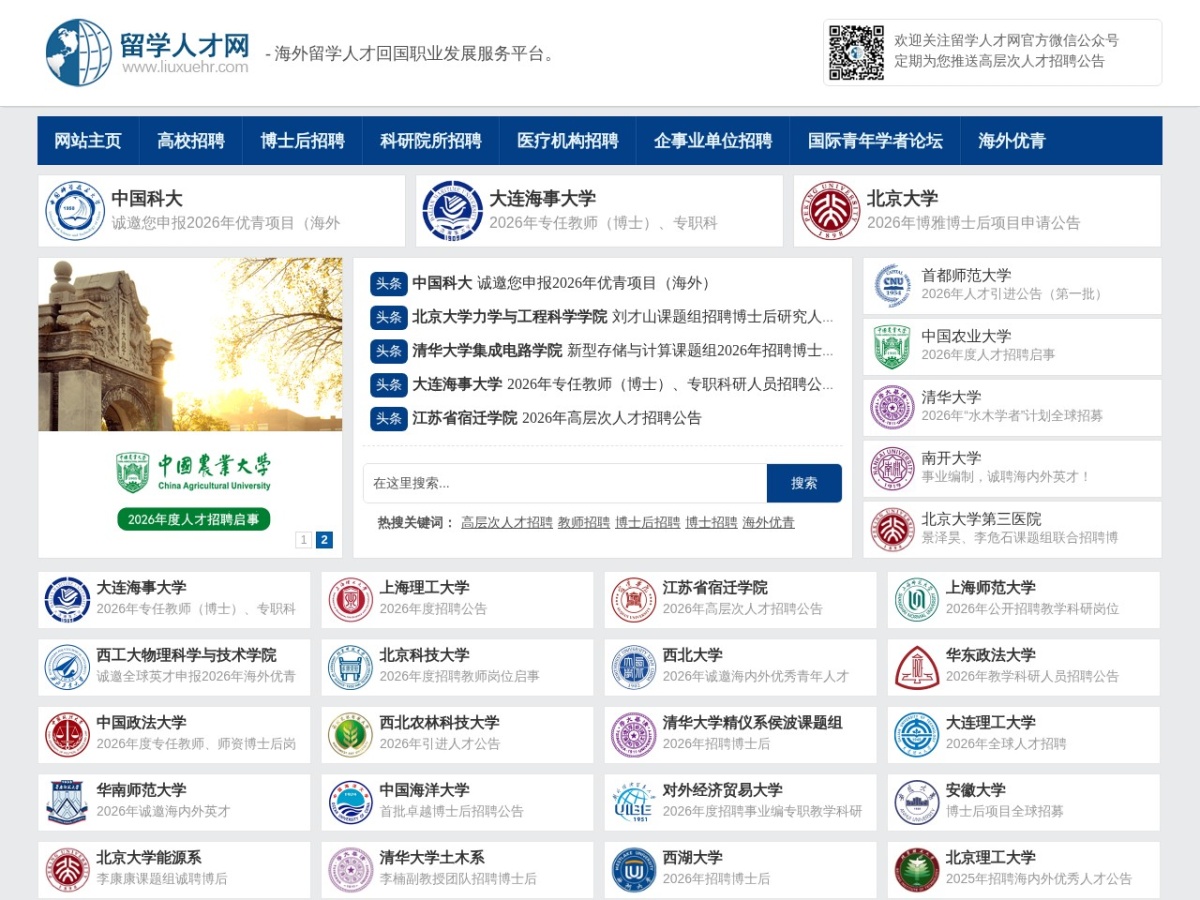
Task: Click 上海师范大学 logo
Action: coord(917,599)
